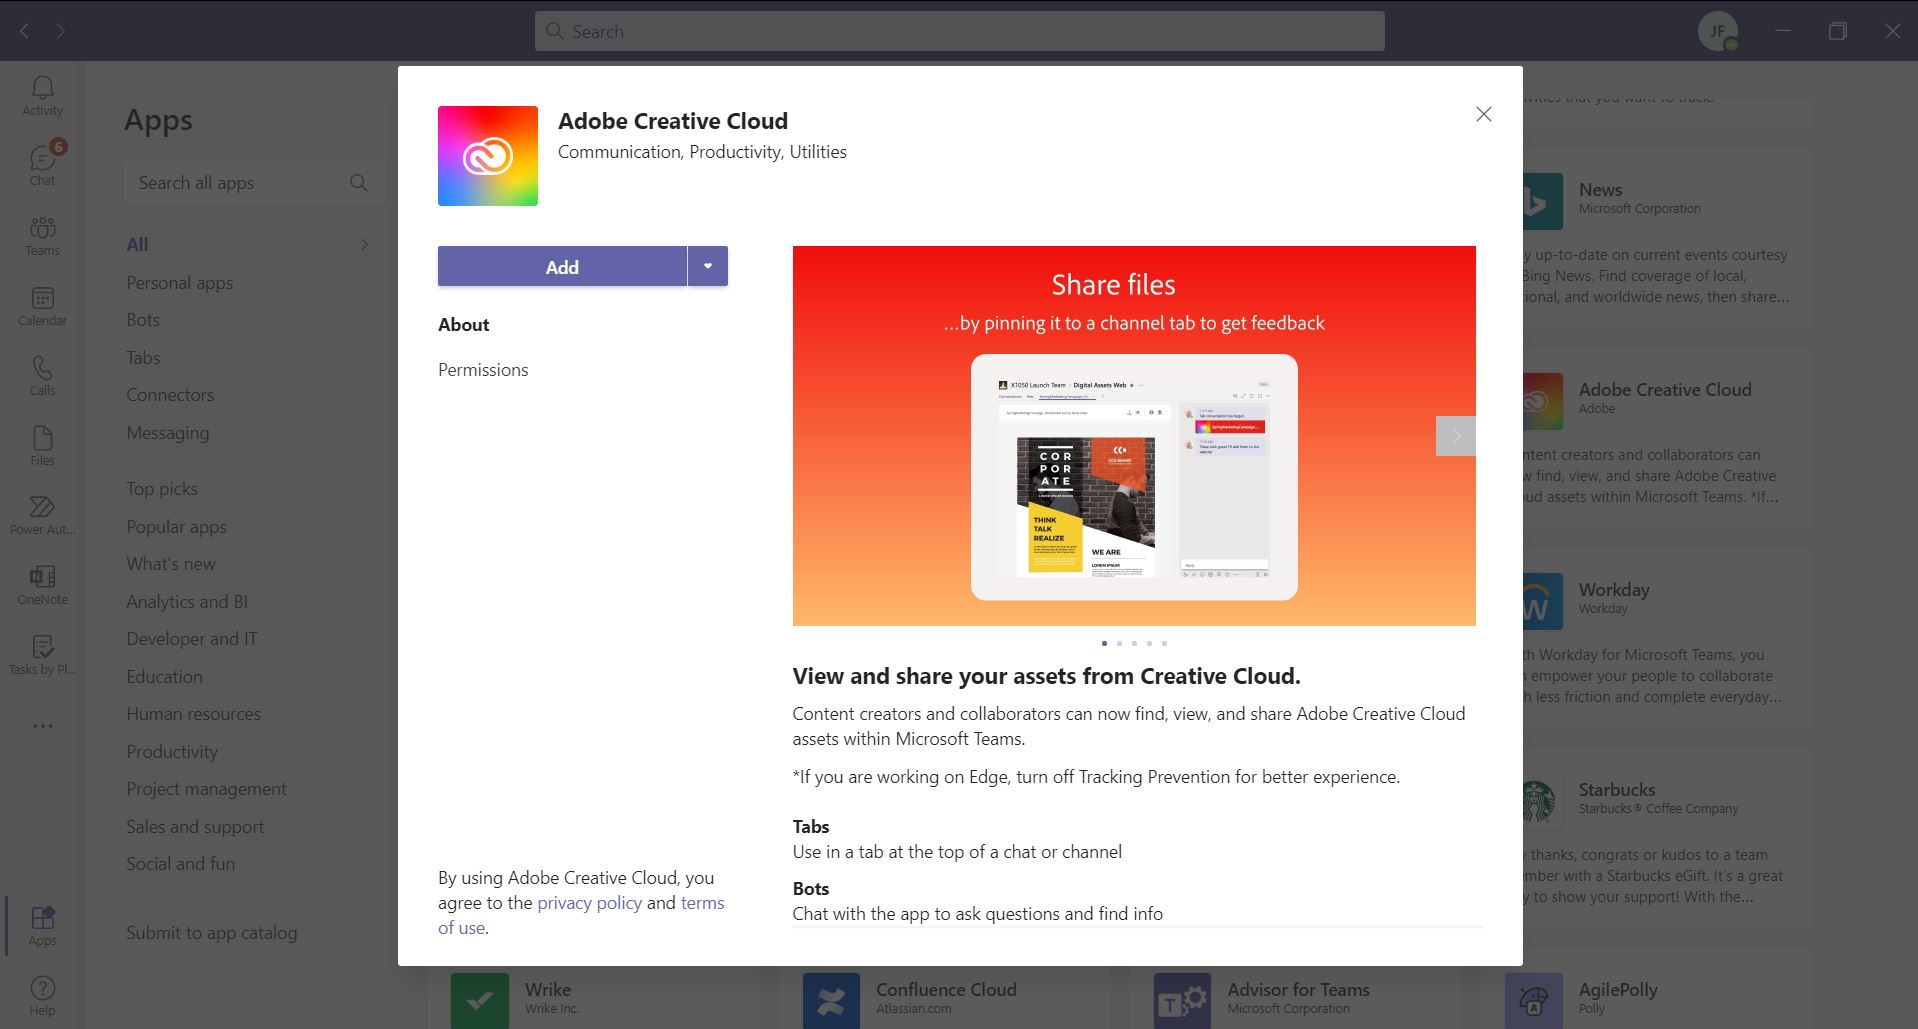The height and width of the screenshot is (1029, 1918).
Task: Select the About section
Action: click(463, 325)
